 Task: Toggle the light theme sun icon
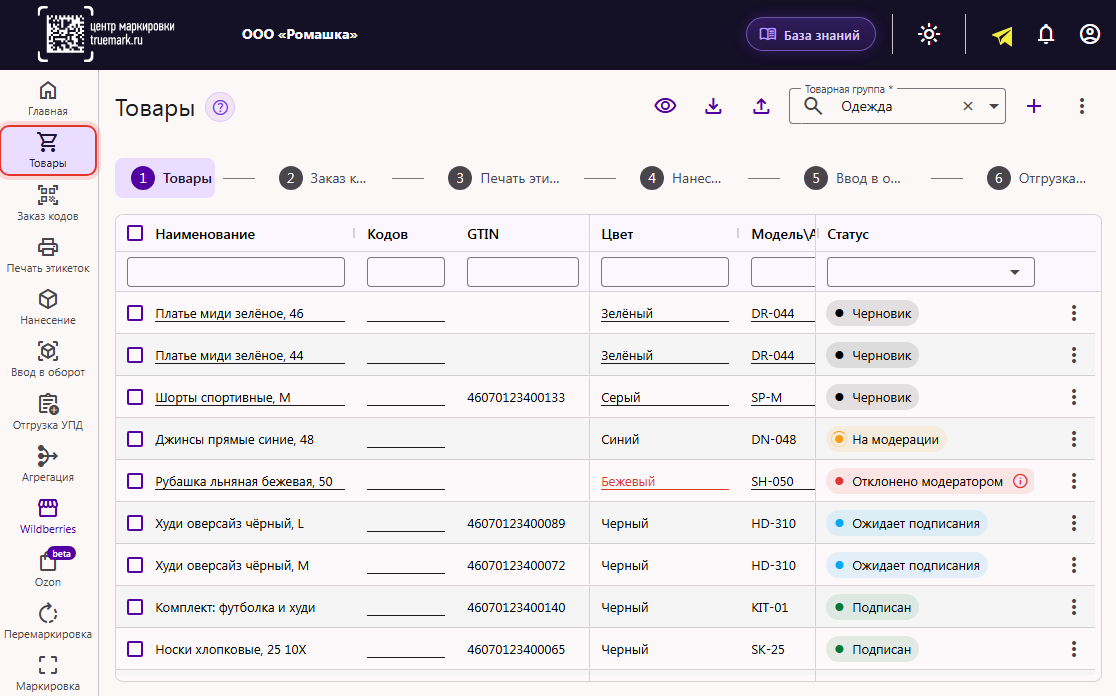point(929,34)
